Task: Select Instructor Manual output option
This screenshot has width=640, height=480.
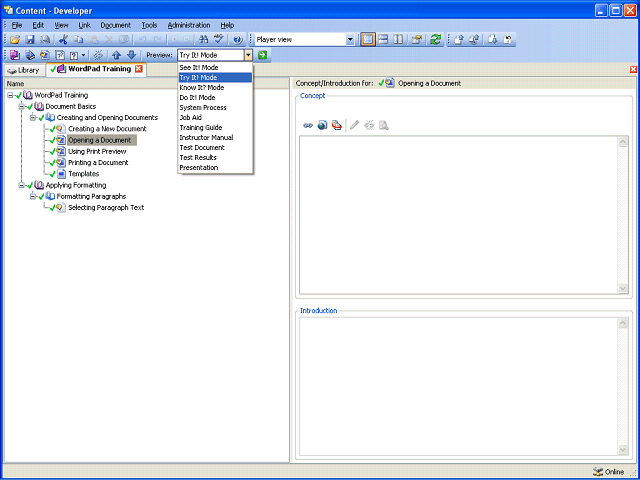Action: tap(216, 138)
